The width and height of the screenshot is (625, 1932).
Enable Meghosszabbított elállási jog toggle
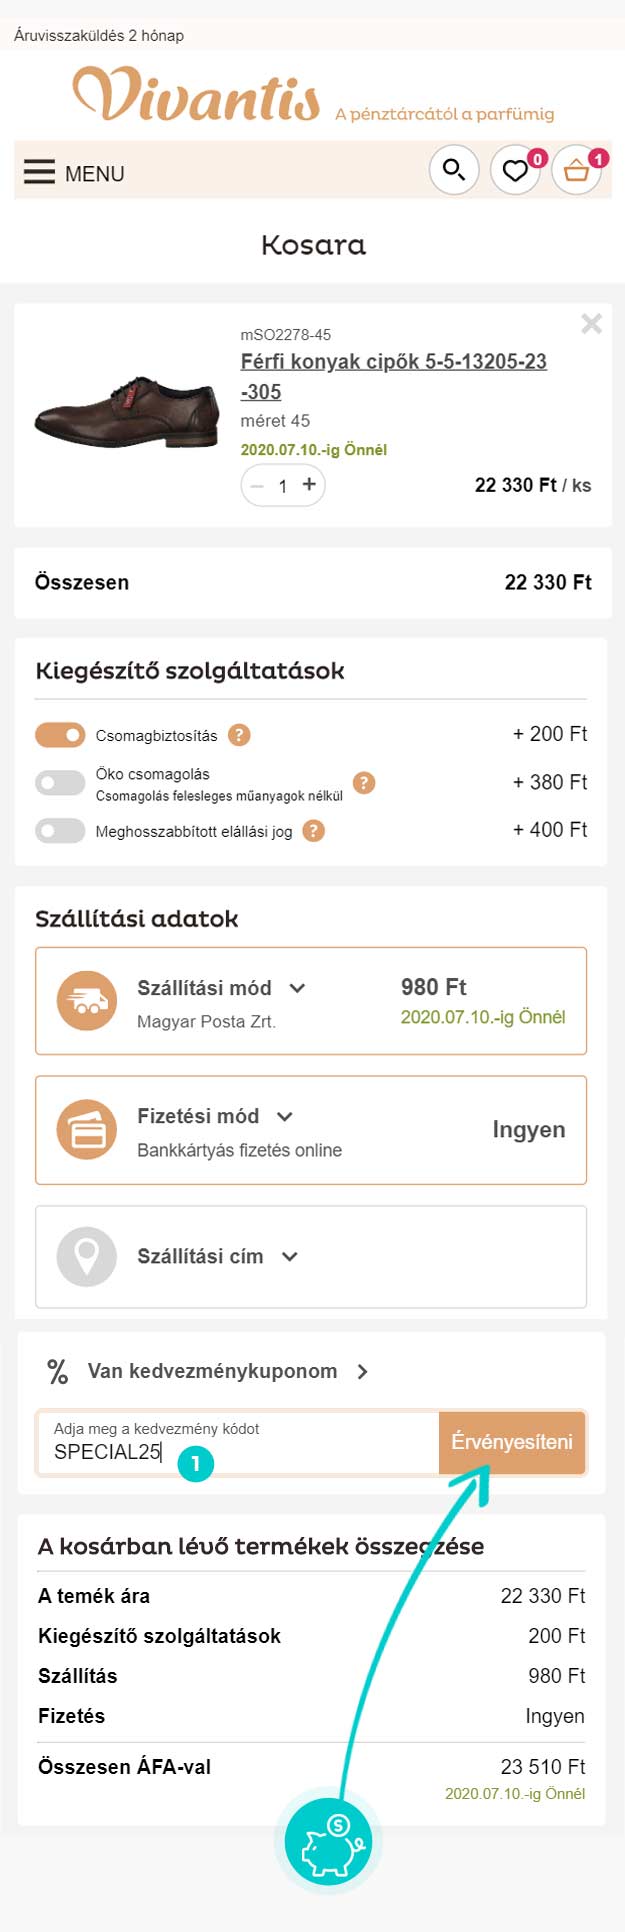(60, 831)
